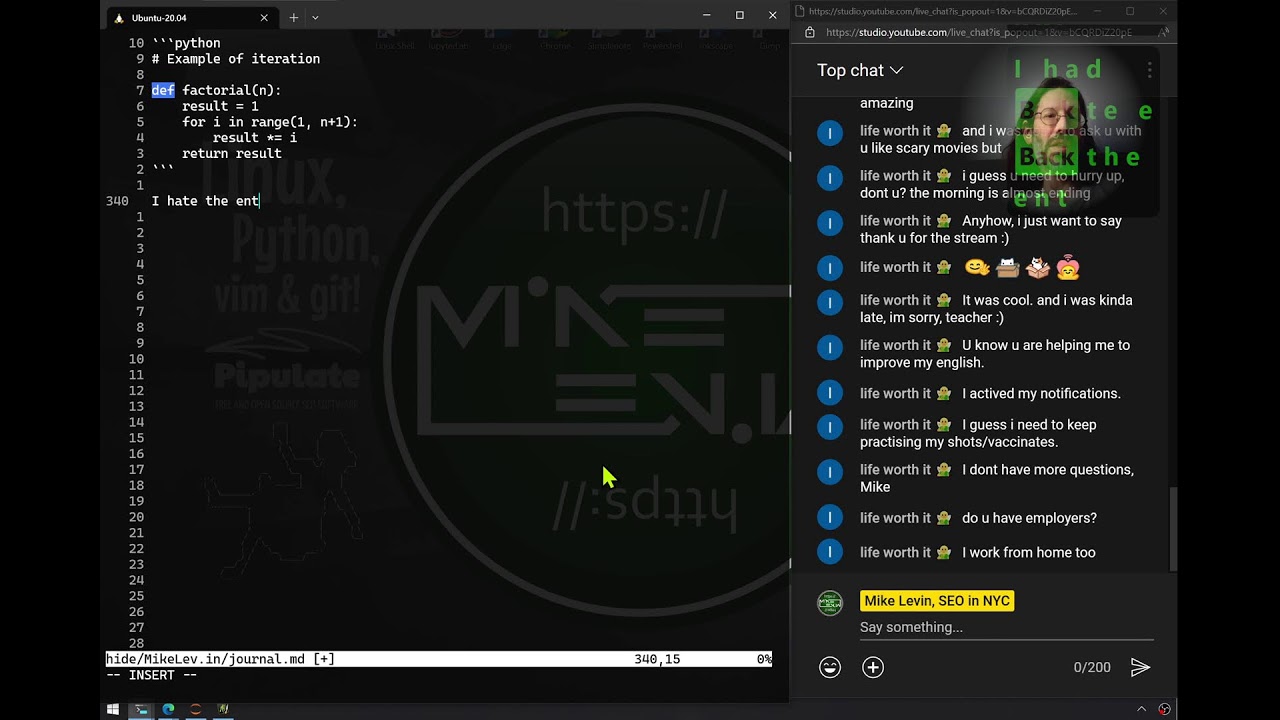Click the 'return result' line in vim
1280x720 pixels.
coord(232,153)
